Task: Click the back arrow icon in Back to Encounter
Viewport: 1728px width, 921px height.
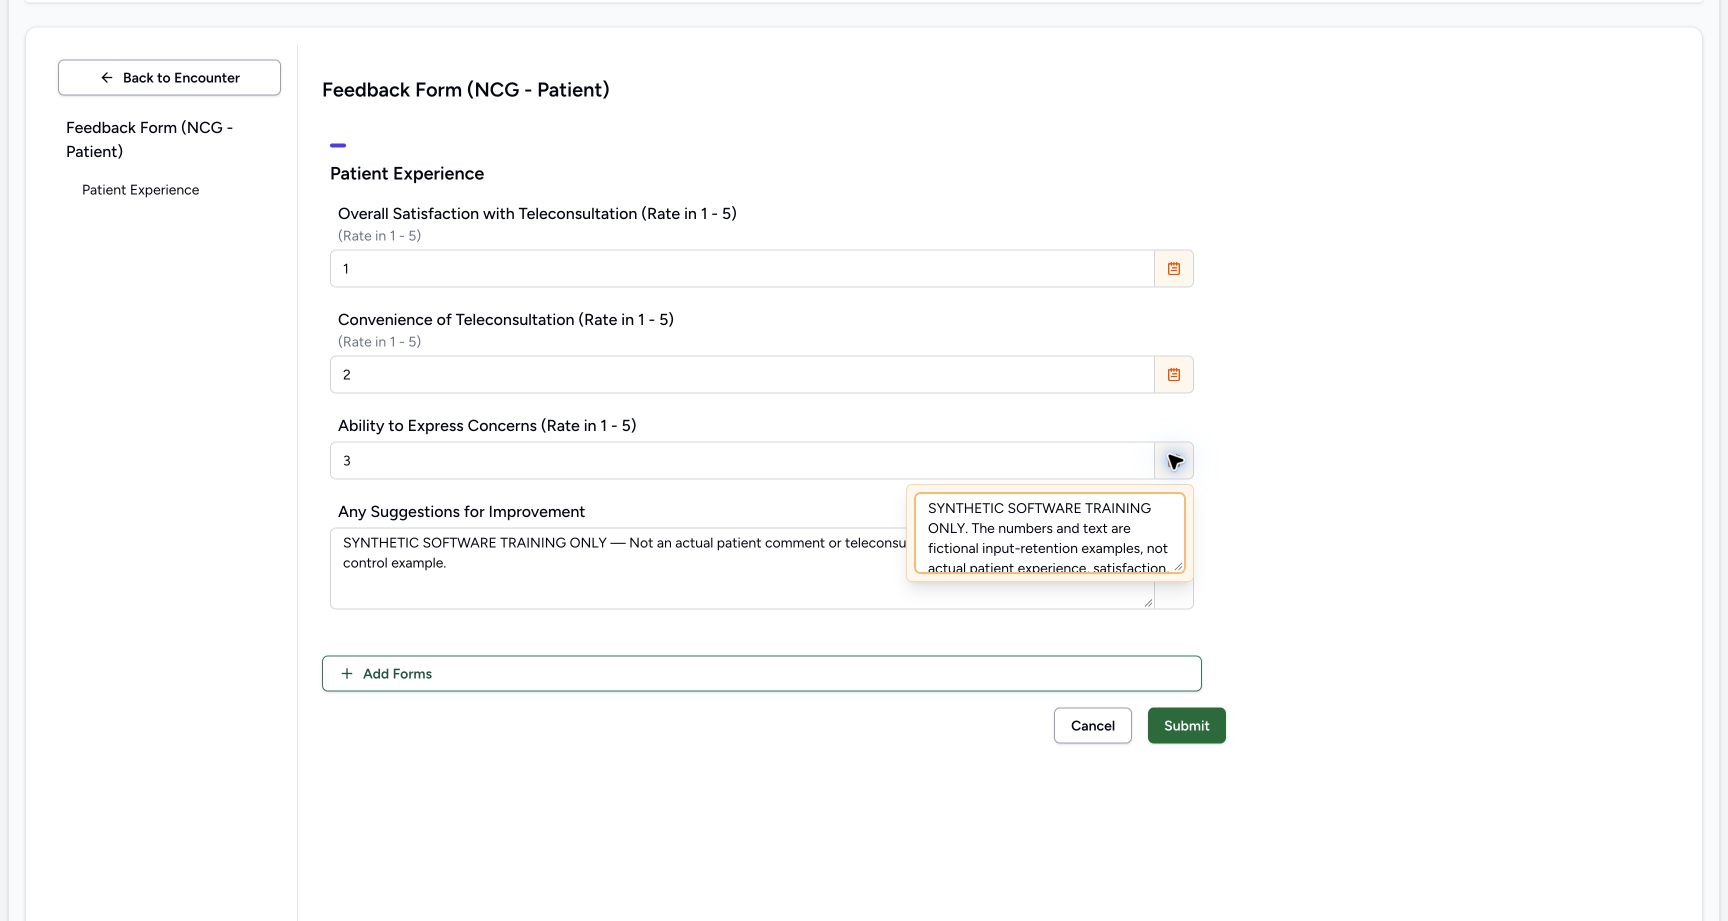Action: [x=107, y=78]
